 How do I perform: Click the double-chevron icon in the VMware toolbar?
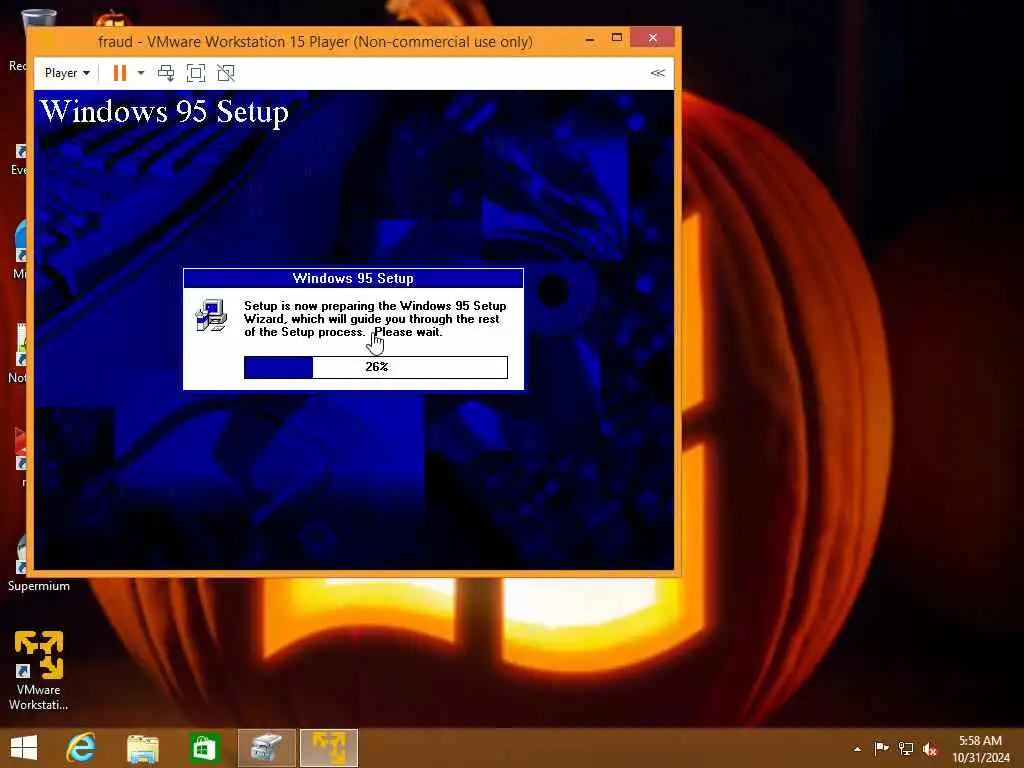(x=658, y=72)
